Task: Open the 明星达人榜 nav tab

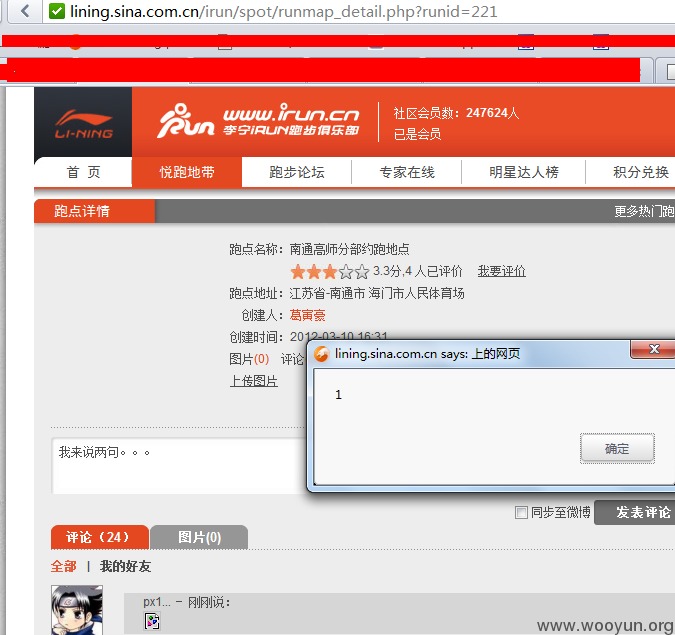Action: click(524, 172)
